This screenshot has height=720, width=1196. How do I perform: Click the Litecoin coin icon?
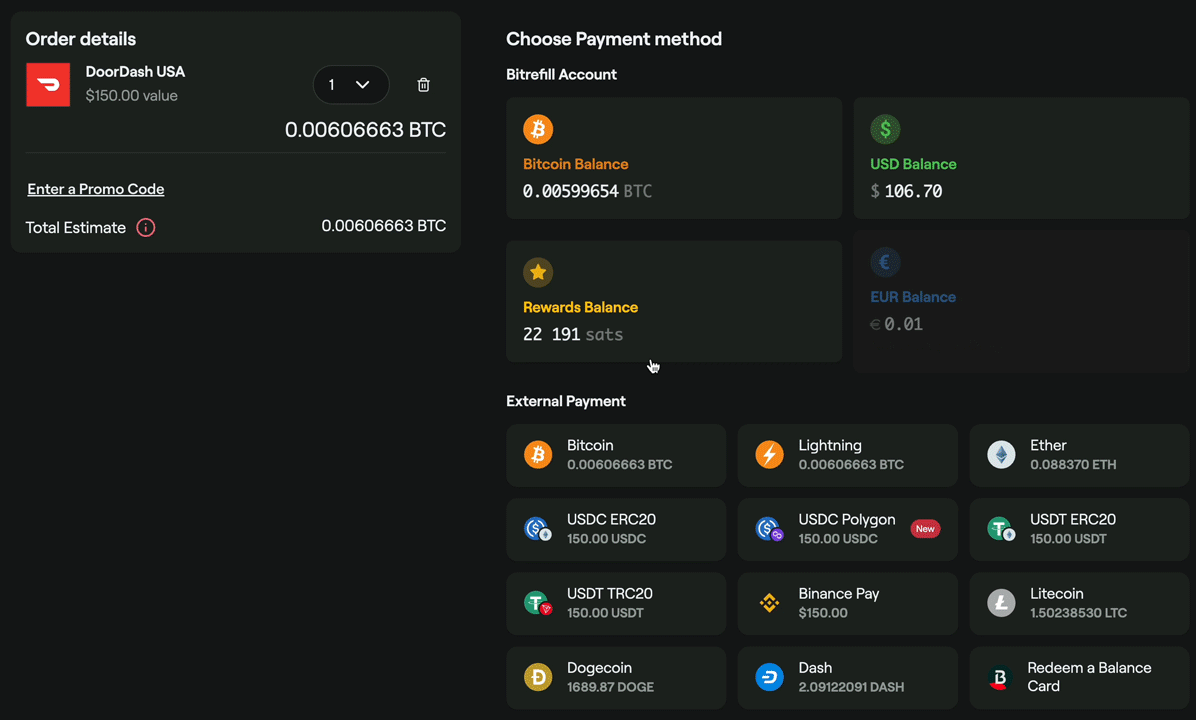(x=1001, y=603)
